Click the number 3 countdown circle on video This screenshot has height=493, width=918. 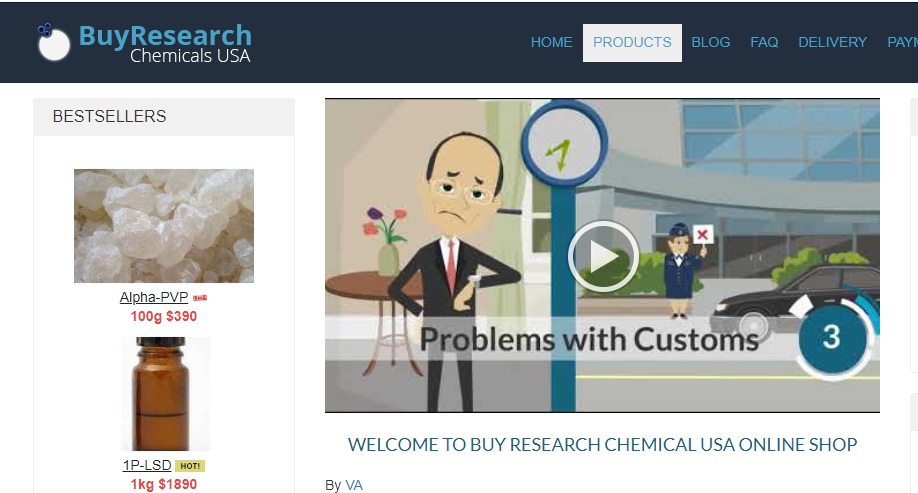click(832, 337)
